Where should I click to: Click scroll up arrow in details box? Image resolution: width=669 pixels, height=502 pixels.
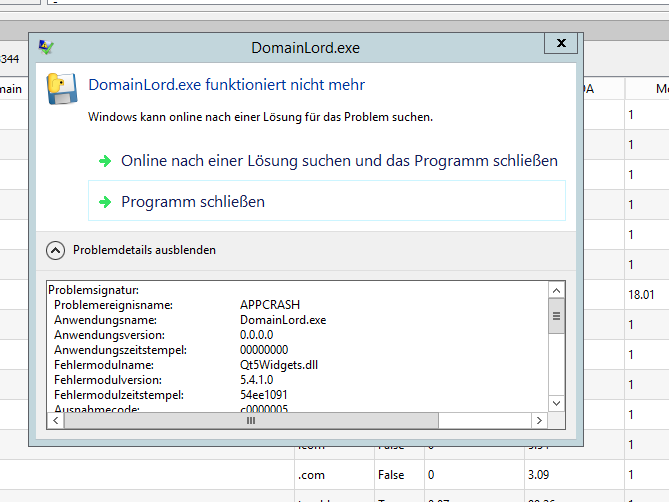pyautogui.click(x=556, y=291)
